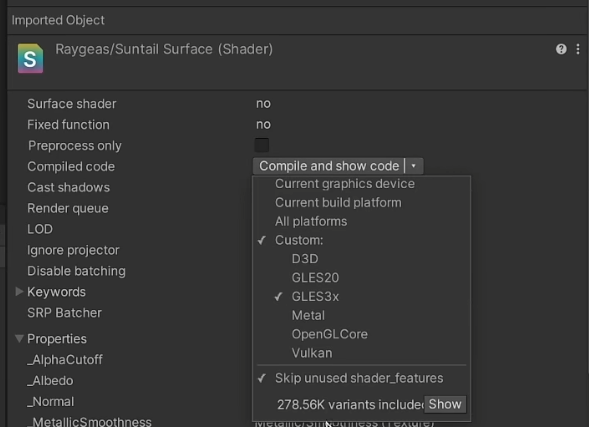Collapse the Properties foldout
Image resolution: width=589 pixels, height=427 pixels.
click(x=19, y=338)
